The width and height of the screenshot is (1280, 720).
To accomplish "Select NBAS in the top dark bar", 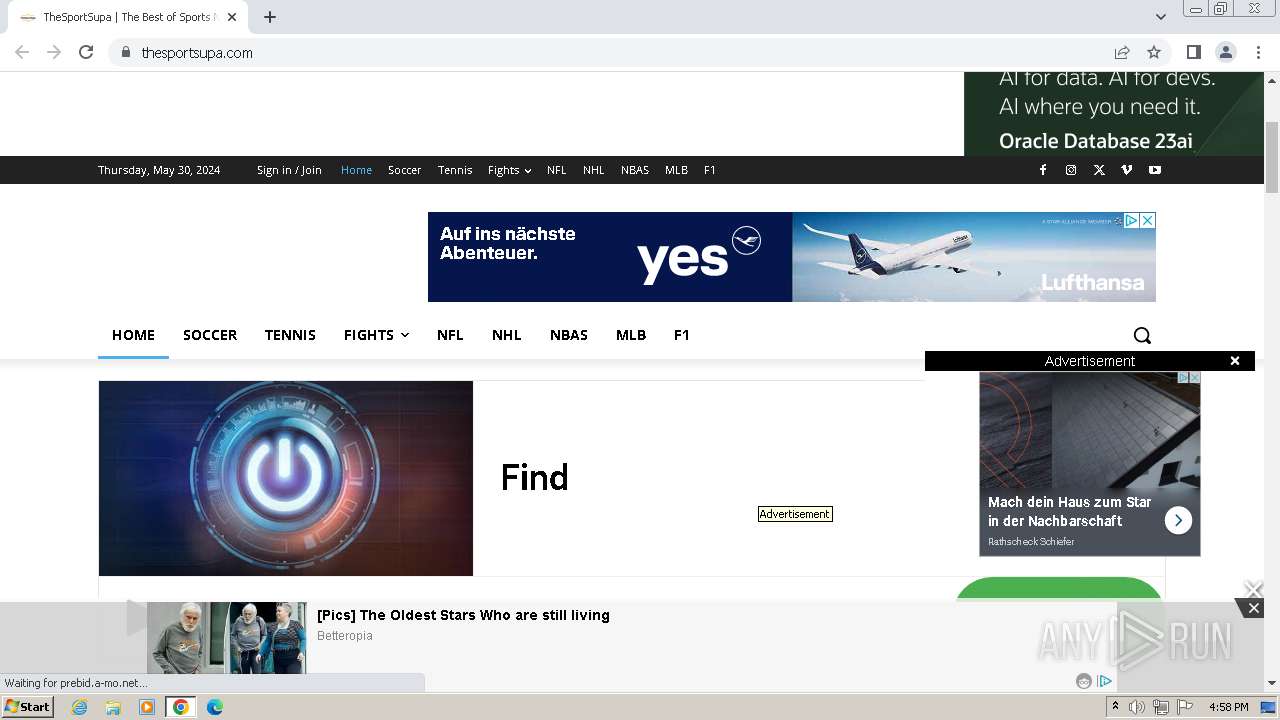I will (635, 170).
